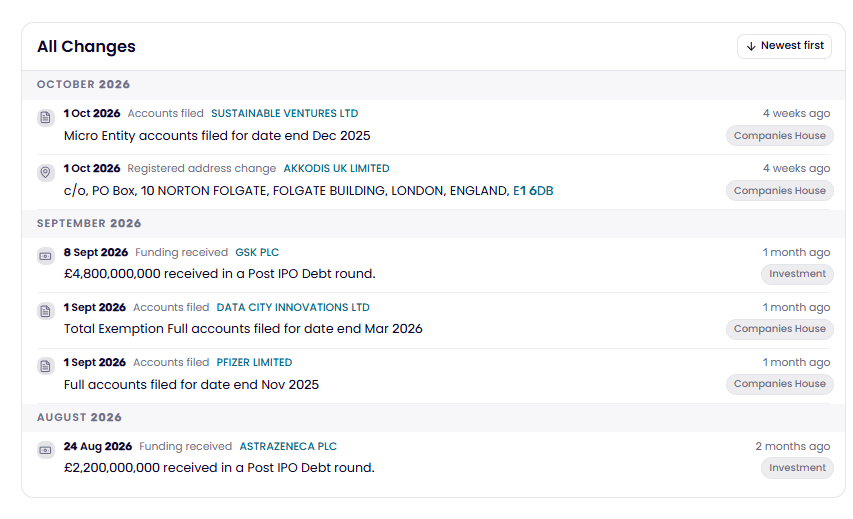Image resolution: width=853 pixels, height=519 pixels.
Task: Open PFIZER LIMITED company link
Action: click(254, 362)
